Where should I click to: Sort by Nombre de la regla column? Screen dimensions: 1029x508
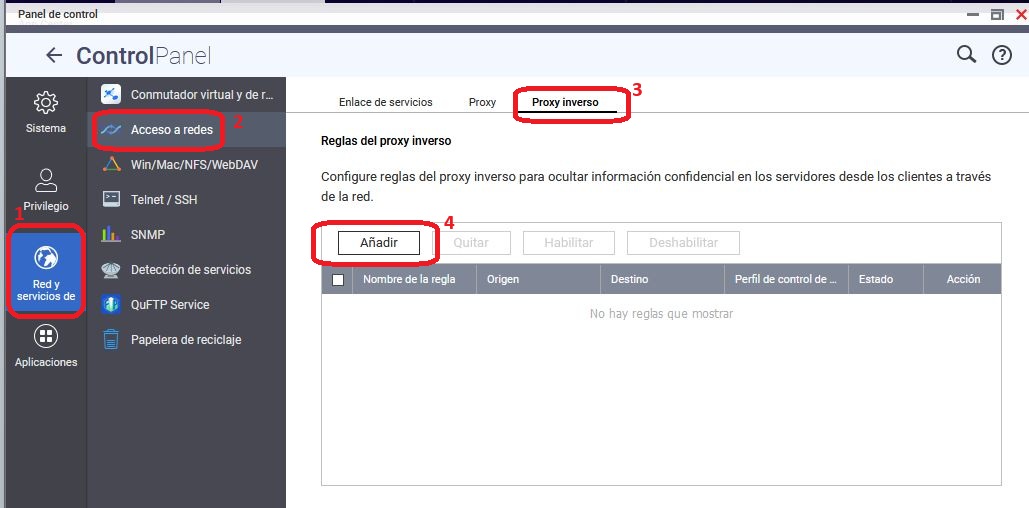[409, 279]
